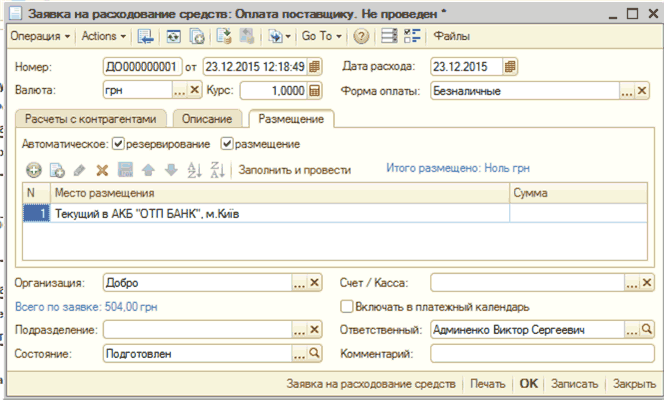Enable Включать в платежный календарь

click(x=347, y=307)
